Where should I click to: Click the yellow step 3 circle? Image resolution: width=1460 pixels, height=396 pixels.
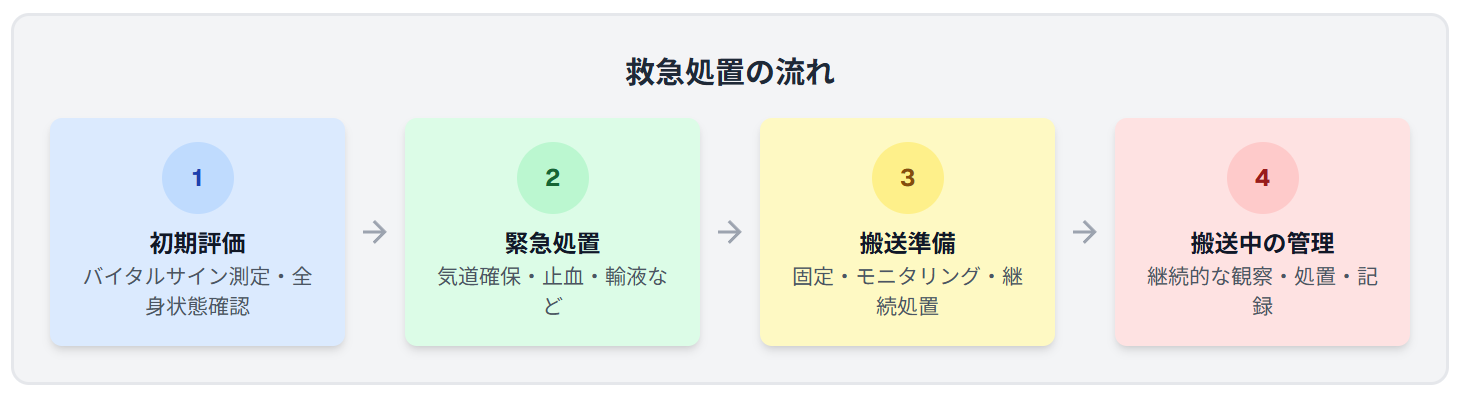(x=908, y=178)
